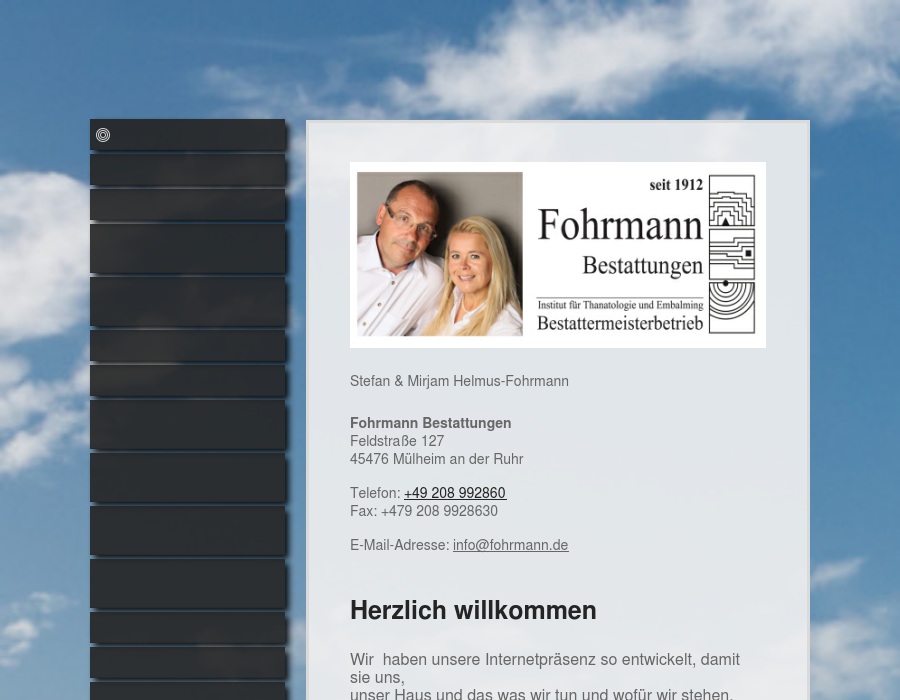Click the "Herzlich willkommen" heading
Viewport: 900px width, 700px height.
473,610
